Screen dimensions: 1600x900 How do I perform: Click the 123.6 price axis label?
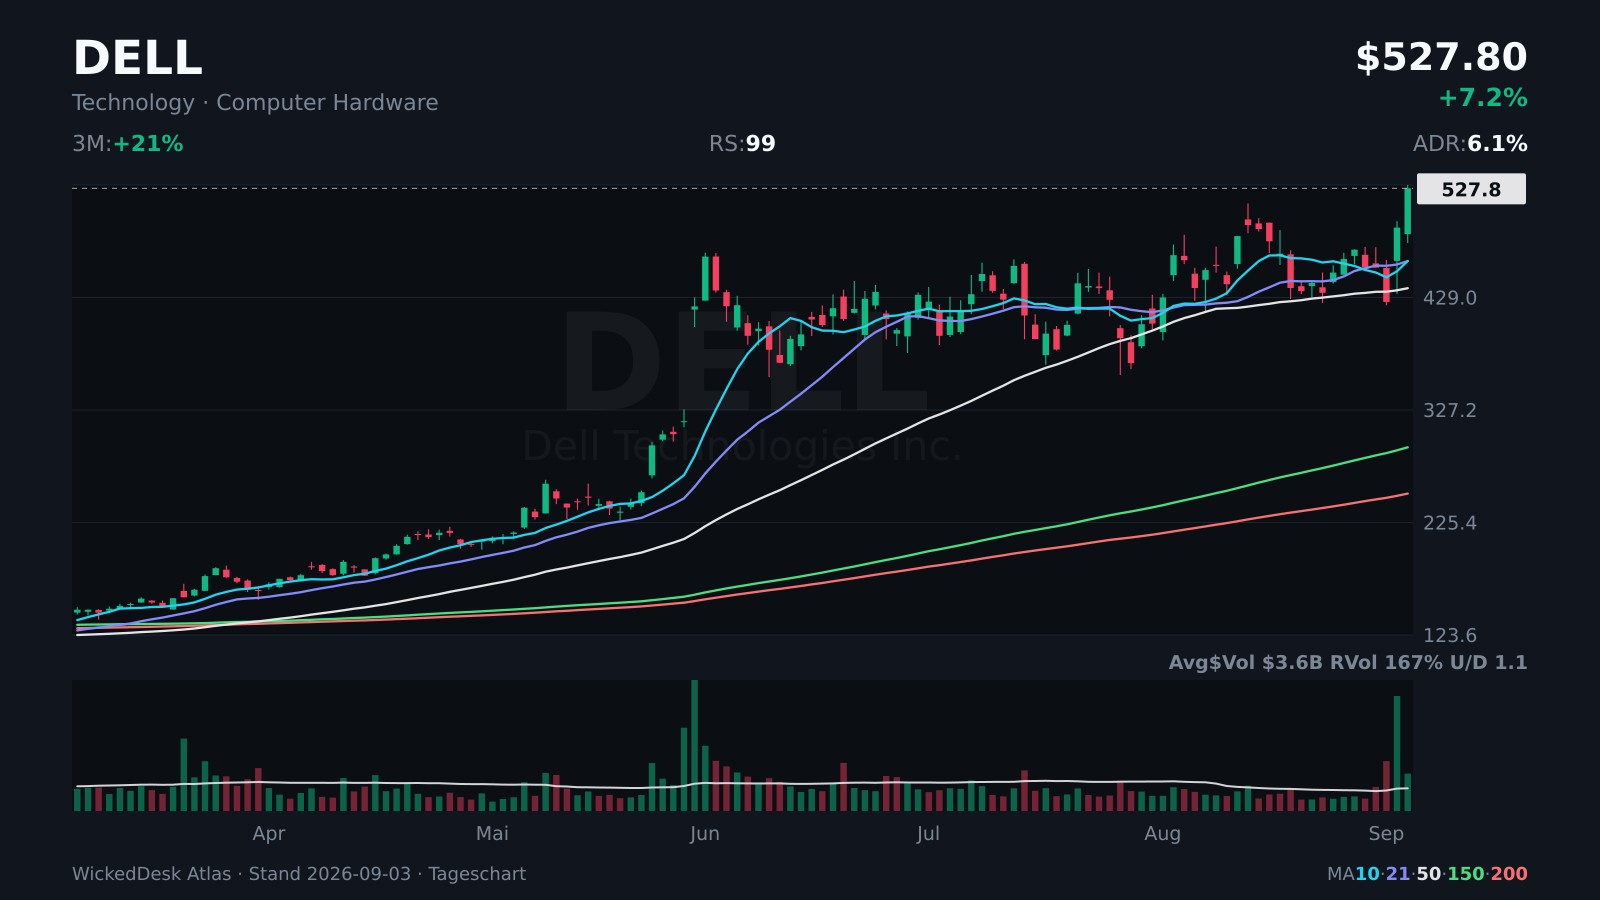click(1450, 635)
